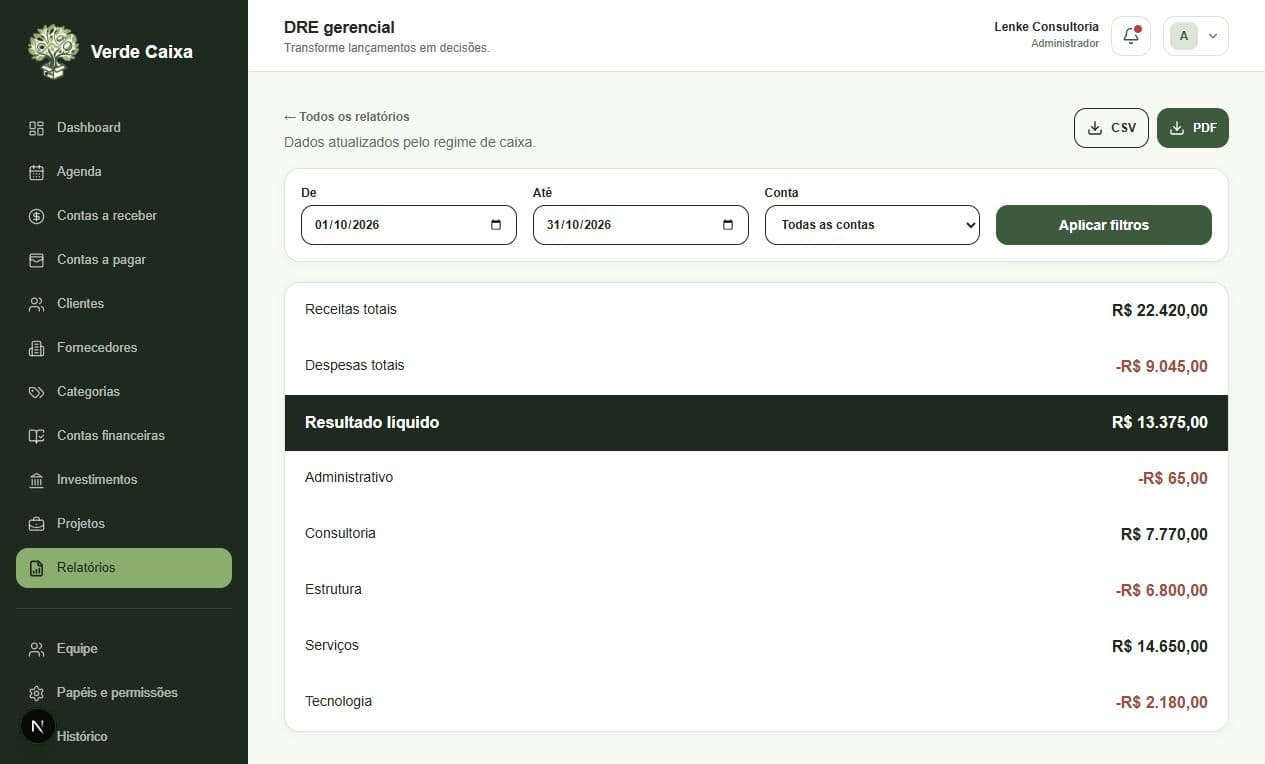Screen dimensions: 1265x764
Task: Open Dashboard in the sidebar
Action: [124, 128]
